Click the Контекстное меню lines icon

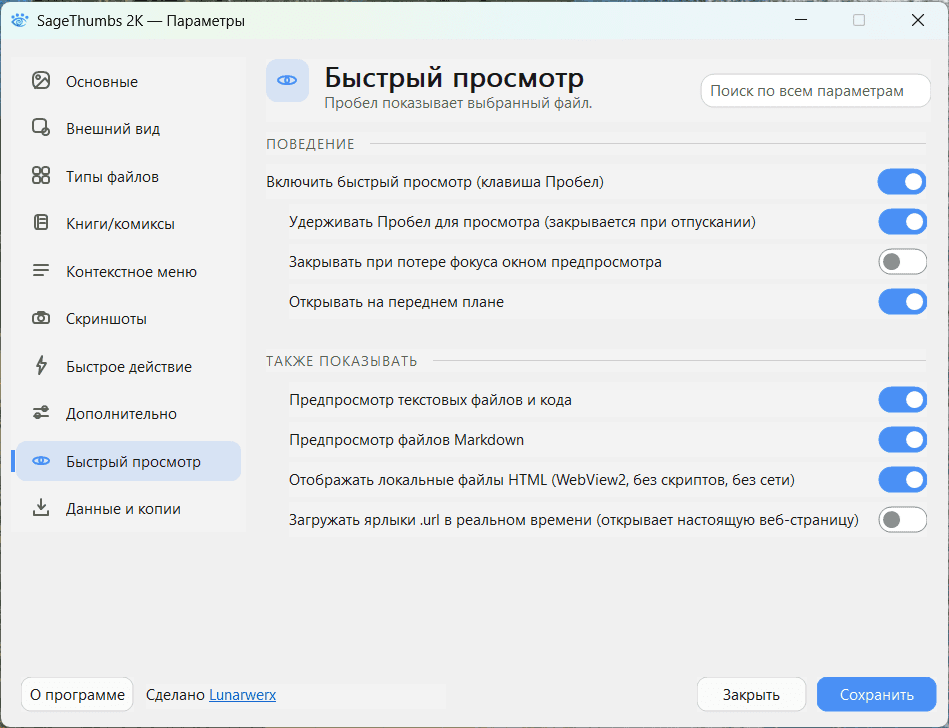[41, 271]
